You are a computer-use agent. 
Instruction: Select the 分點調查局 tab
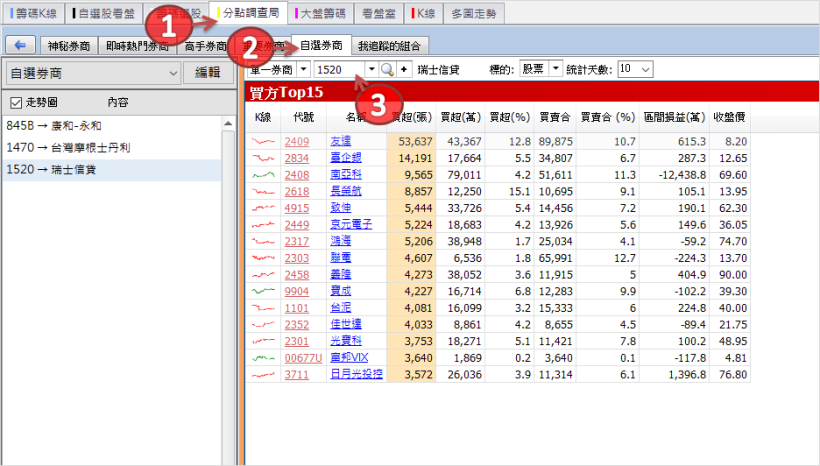(x=249, y=13)
